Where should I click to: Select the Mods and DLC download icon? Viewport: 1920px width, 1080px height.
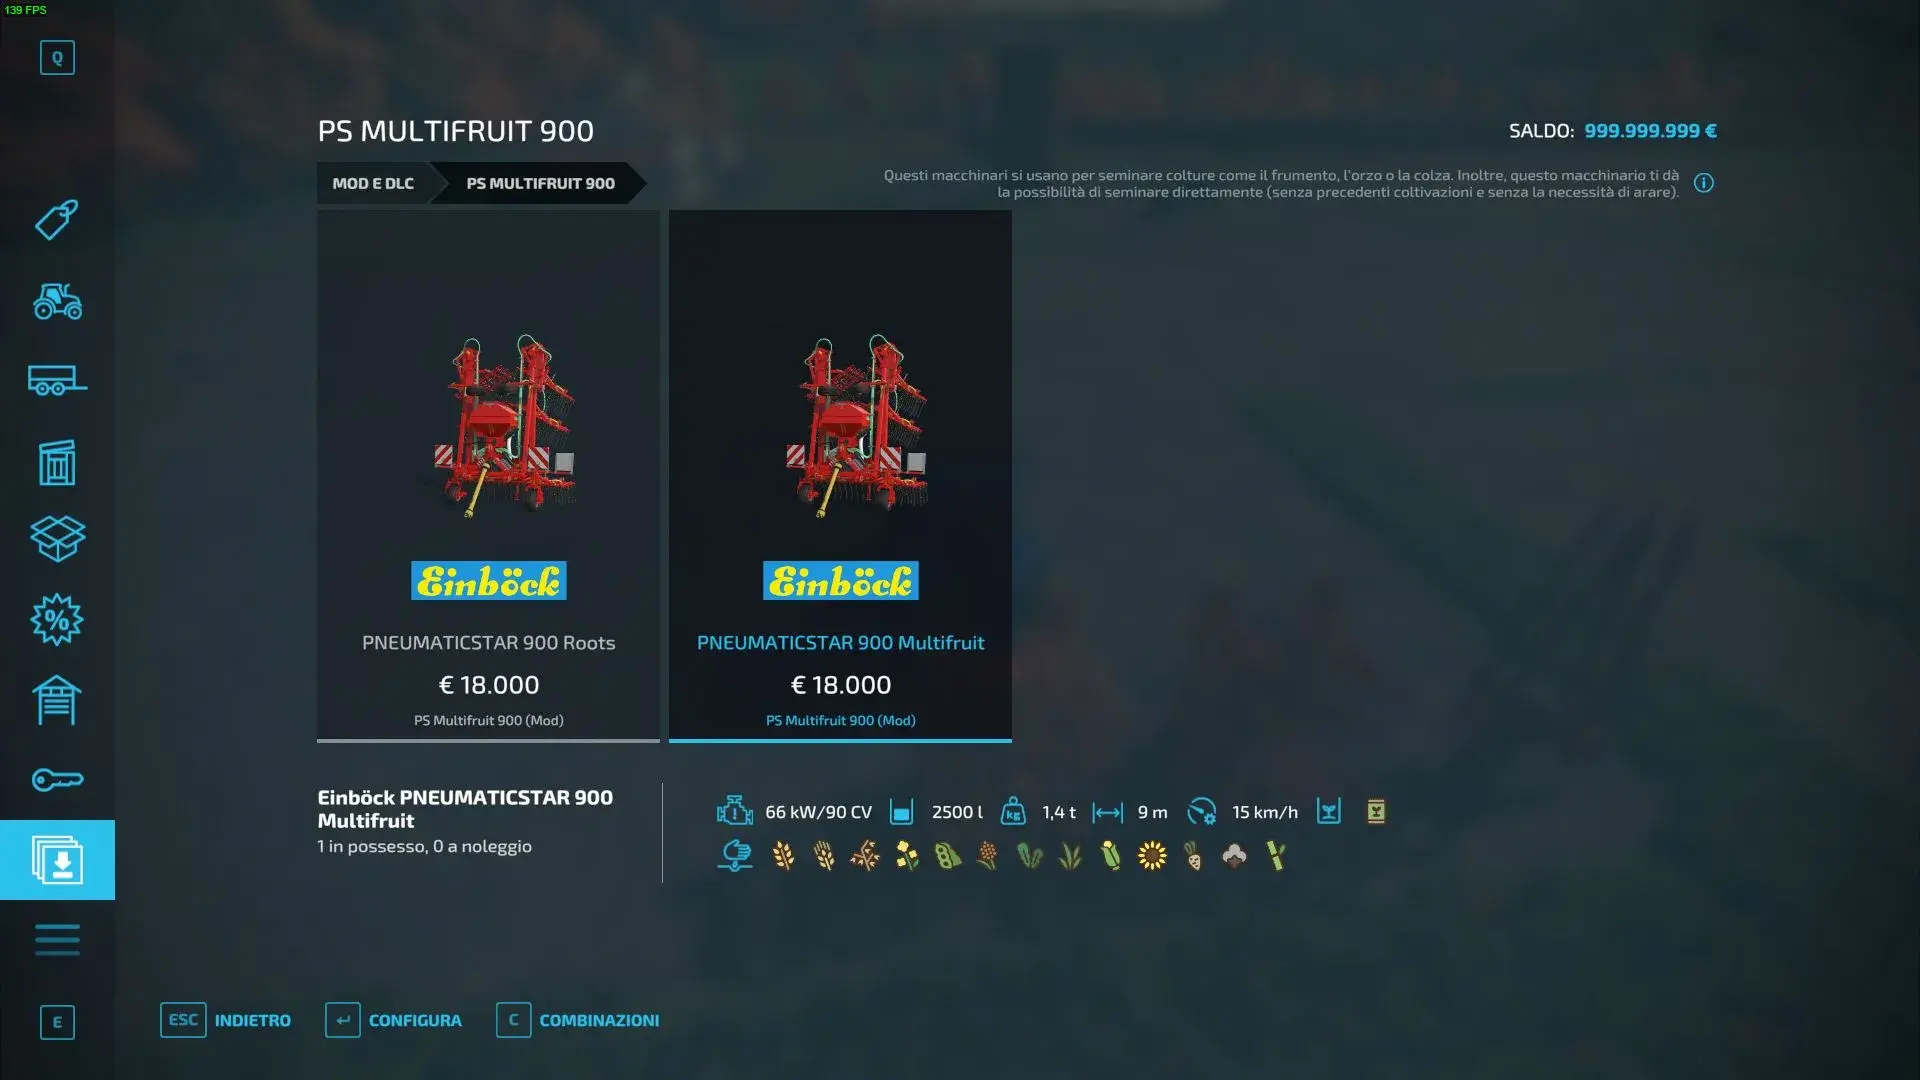(x=57, y=860)
